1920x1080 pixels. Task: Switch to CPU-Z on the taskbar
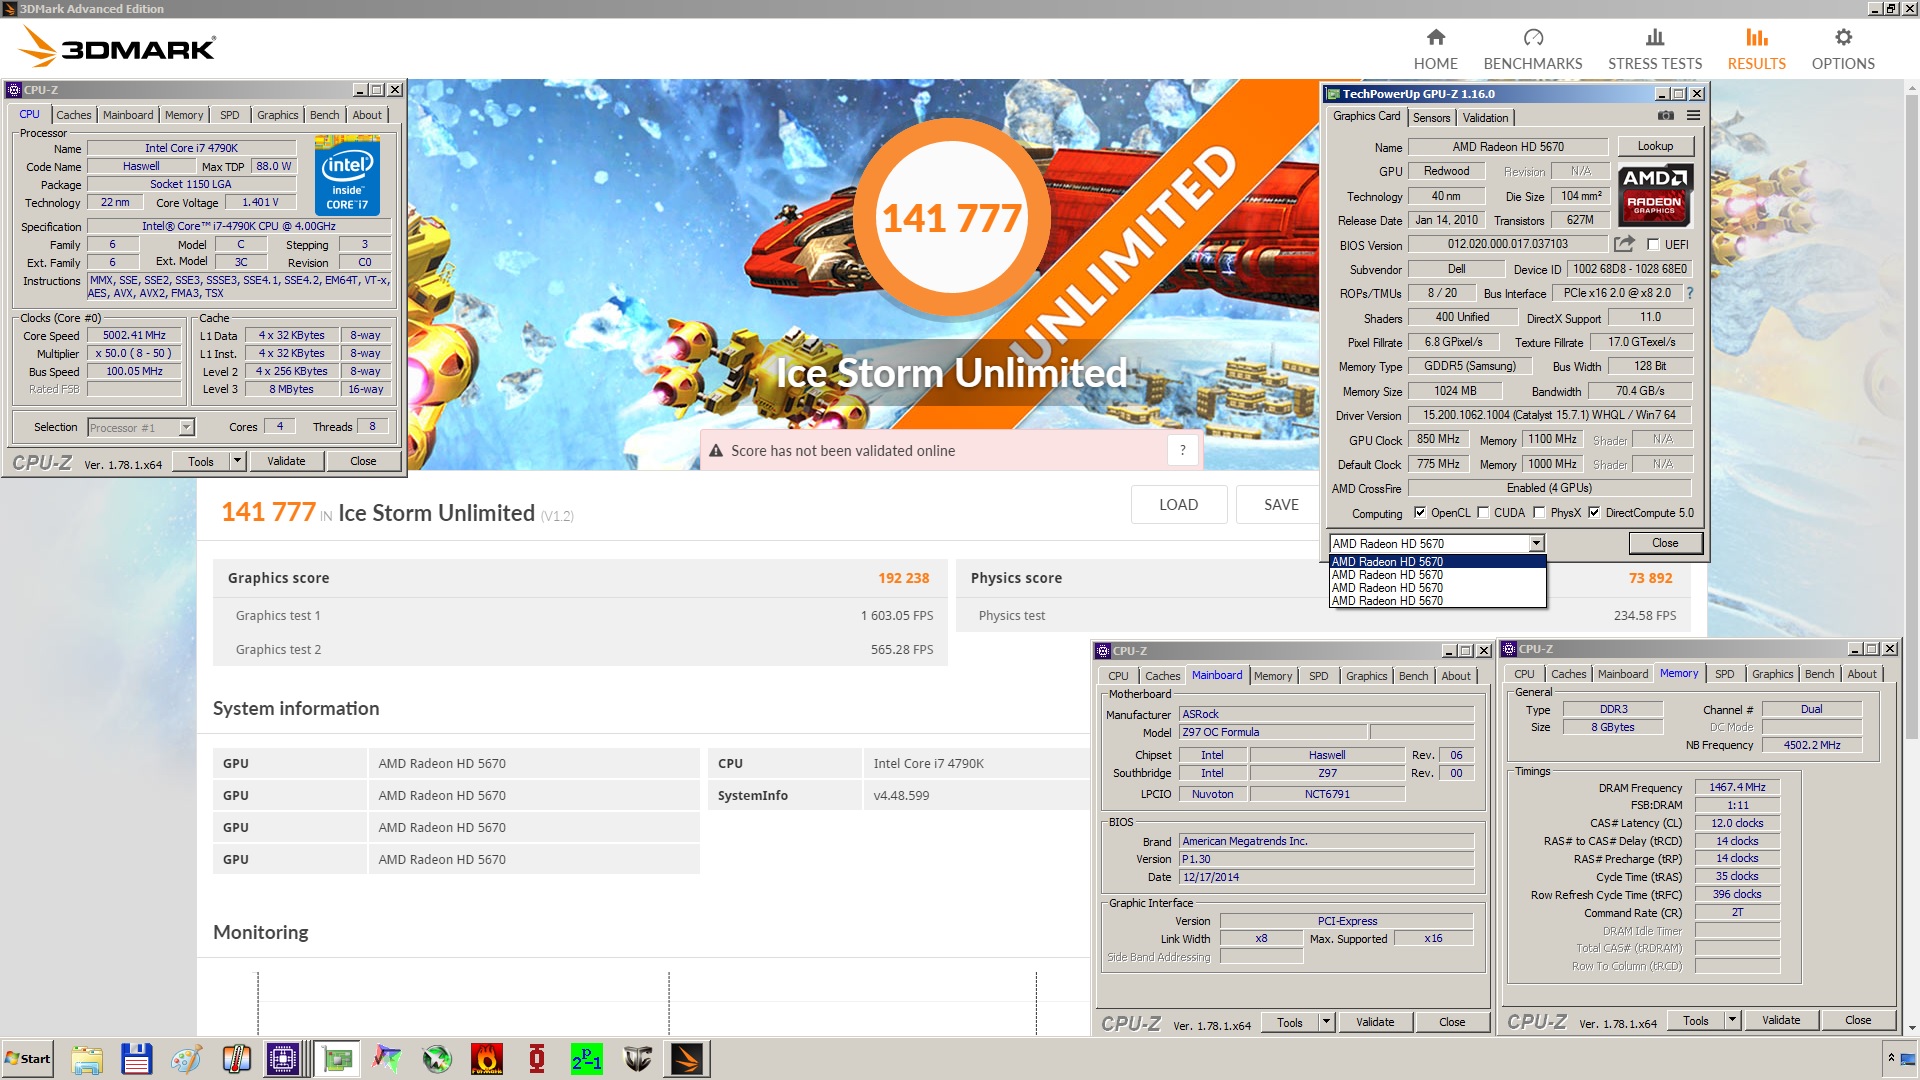tap(283, 1059)
